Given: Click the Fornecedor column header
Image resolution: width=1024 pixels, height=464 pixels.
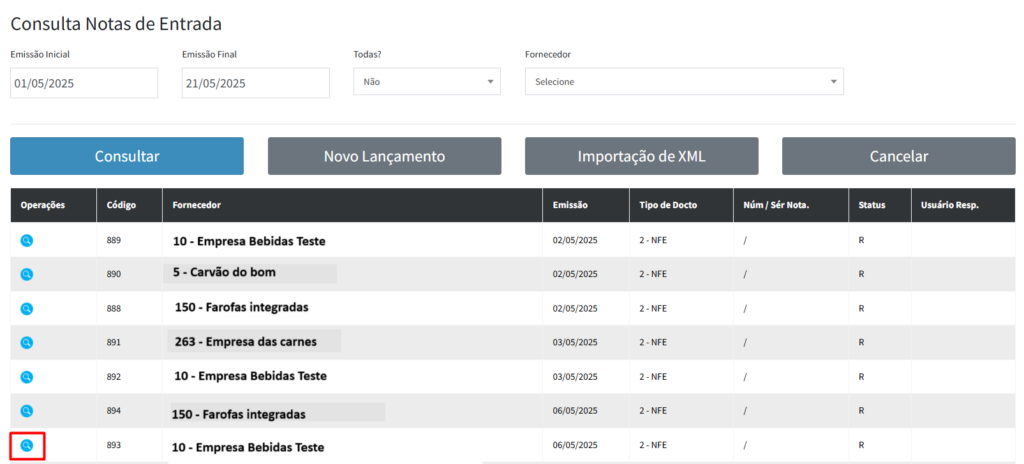Looking at the screenshot, I should (196, 205).
